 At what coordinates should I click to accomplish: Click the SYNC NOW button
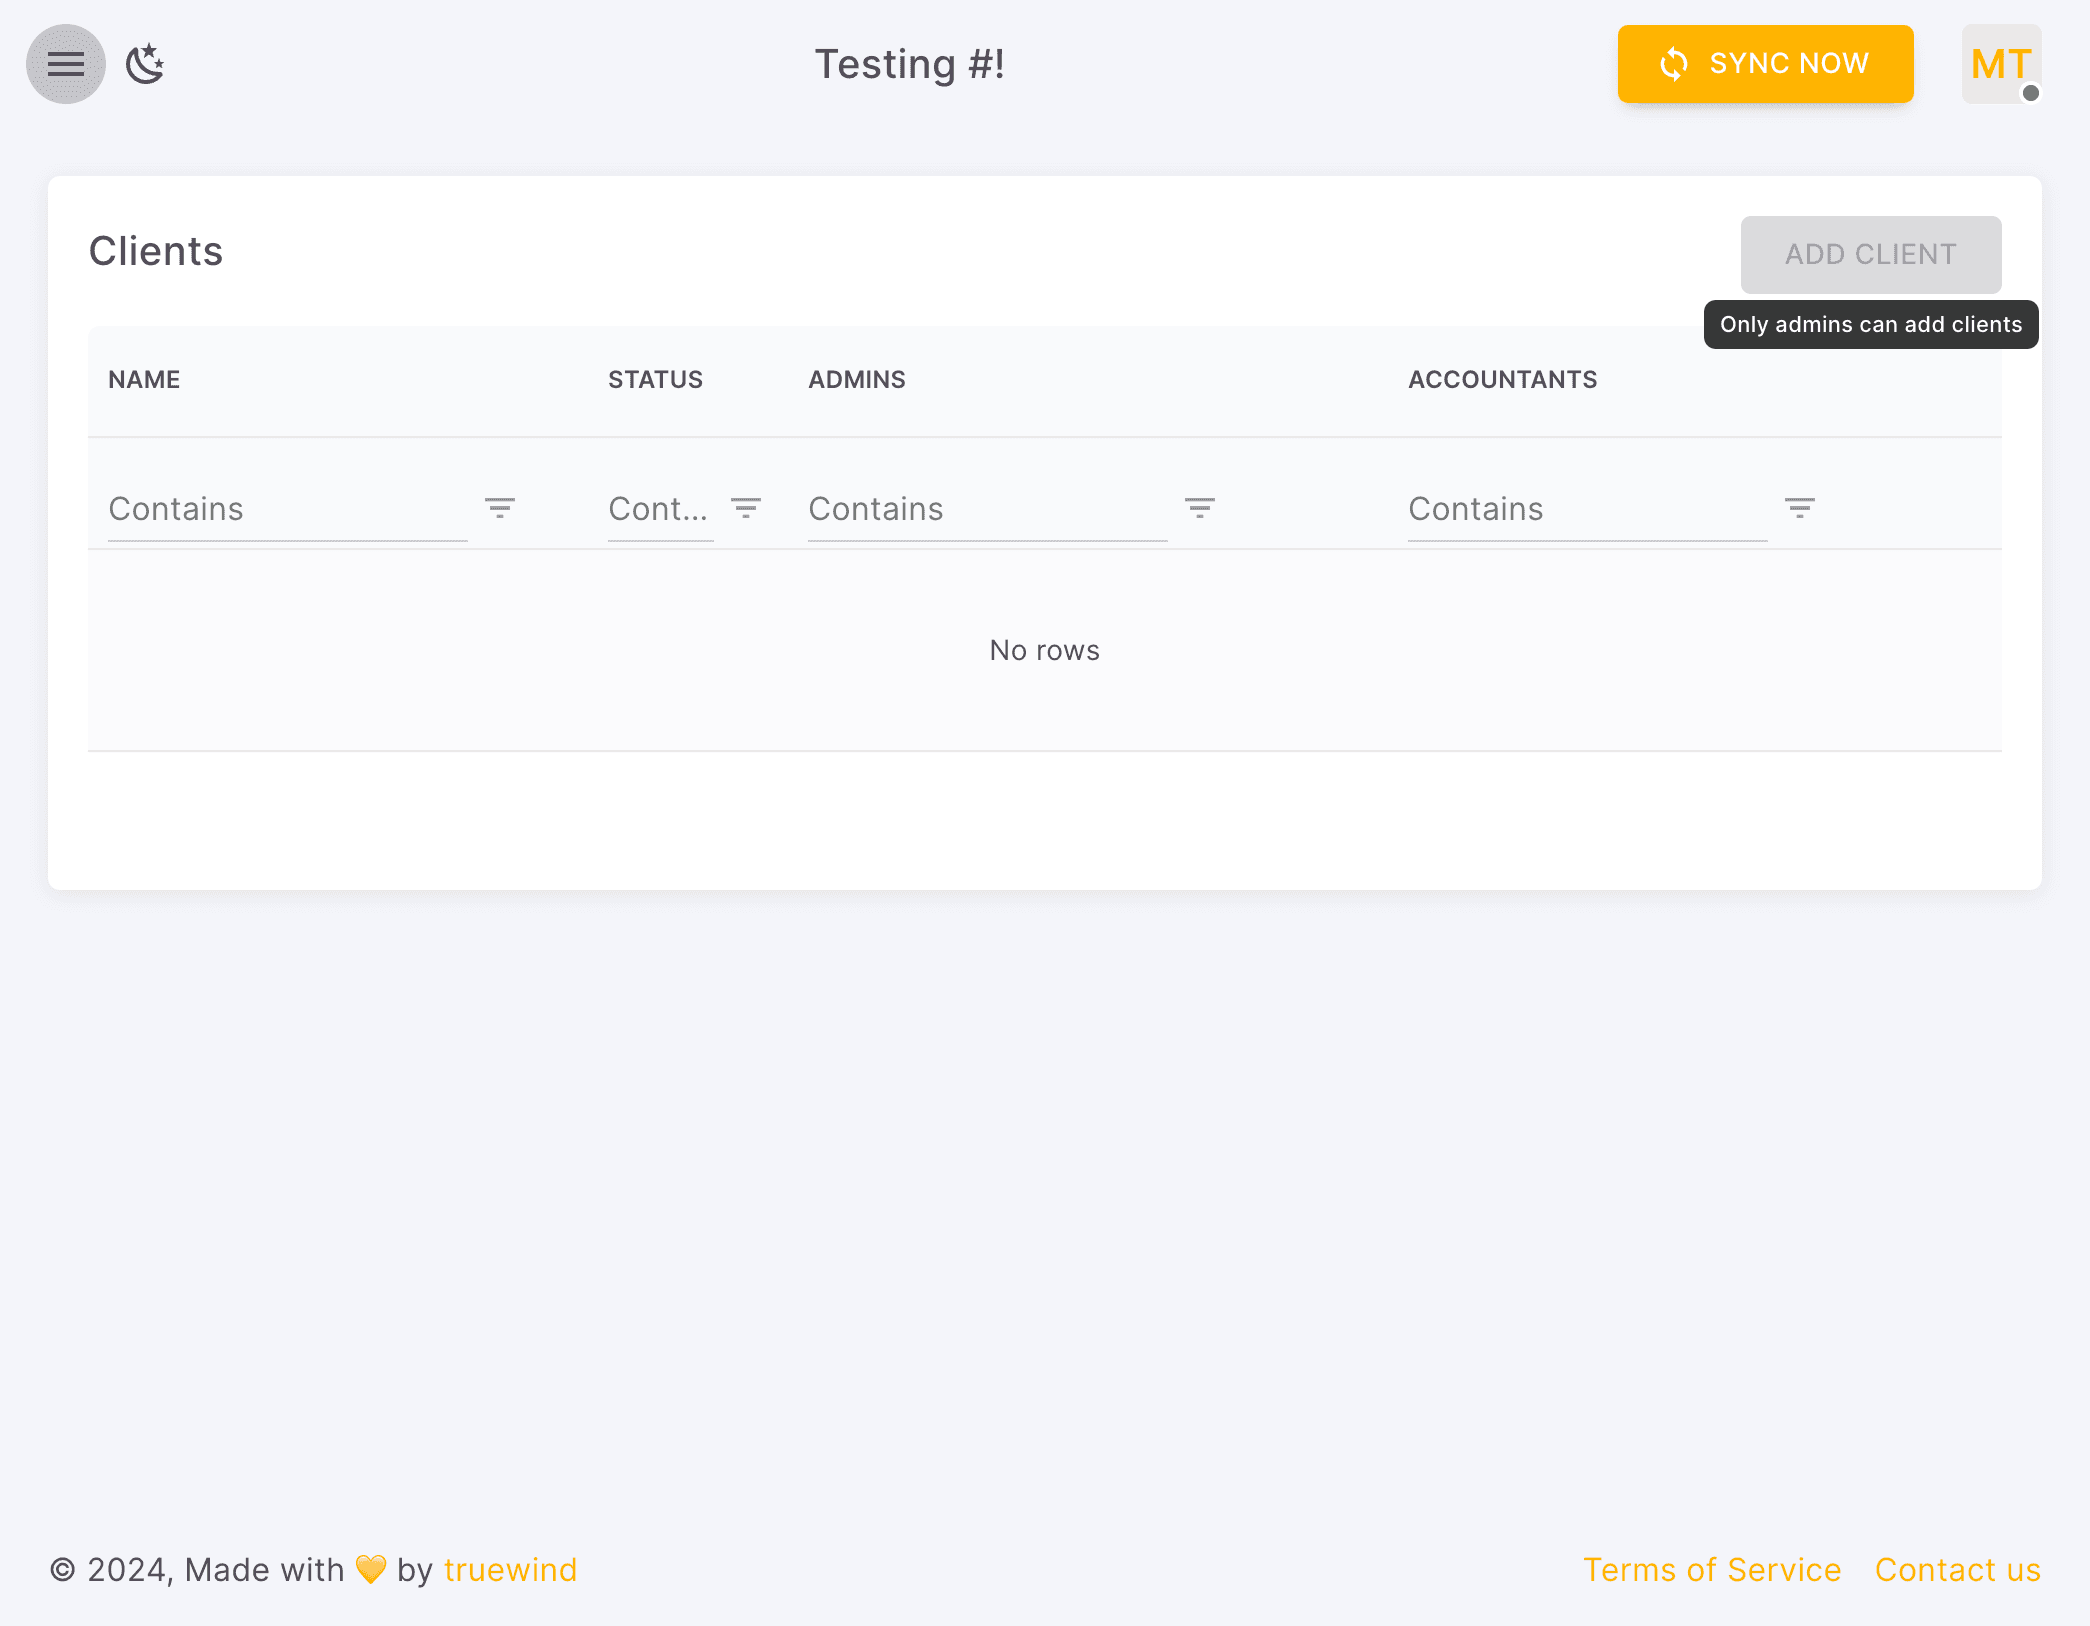point(1765,64)
